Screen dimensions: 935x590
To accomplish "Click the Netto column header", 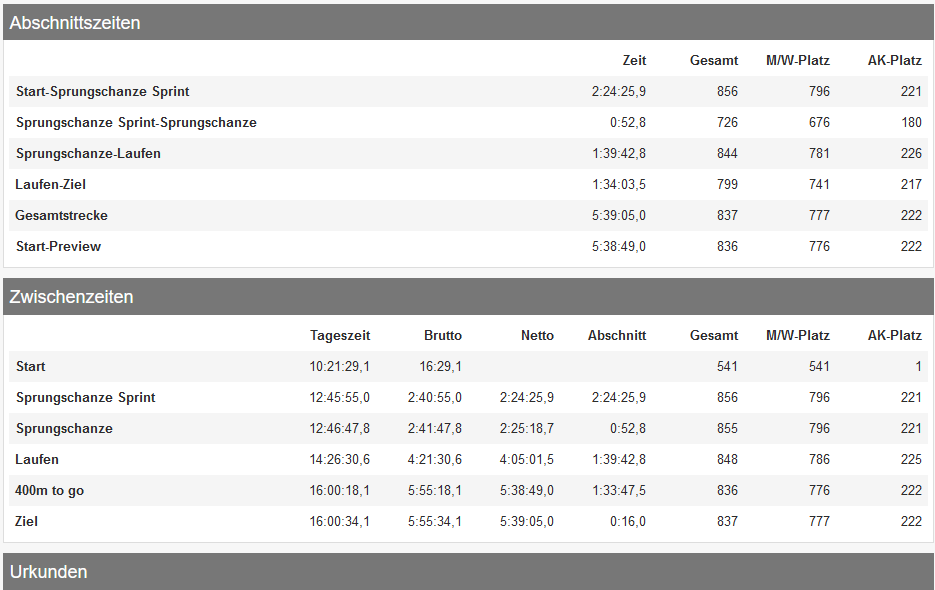I will (x=537, y=336).
